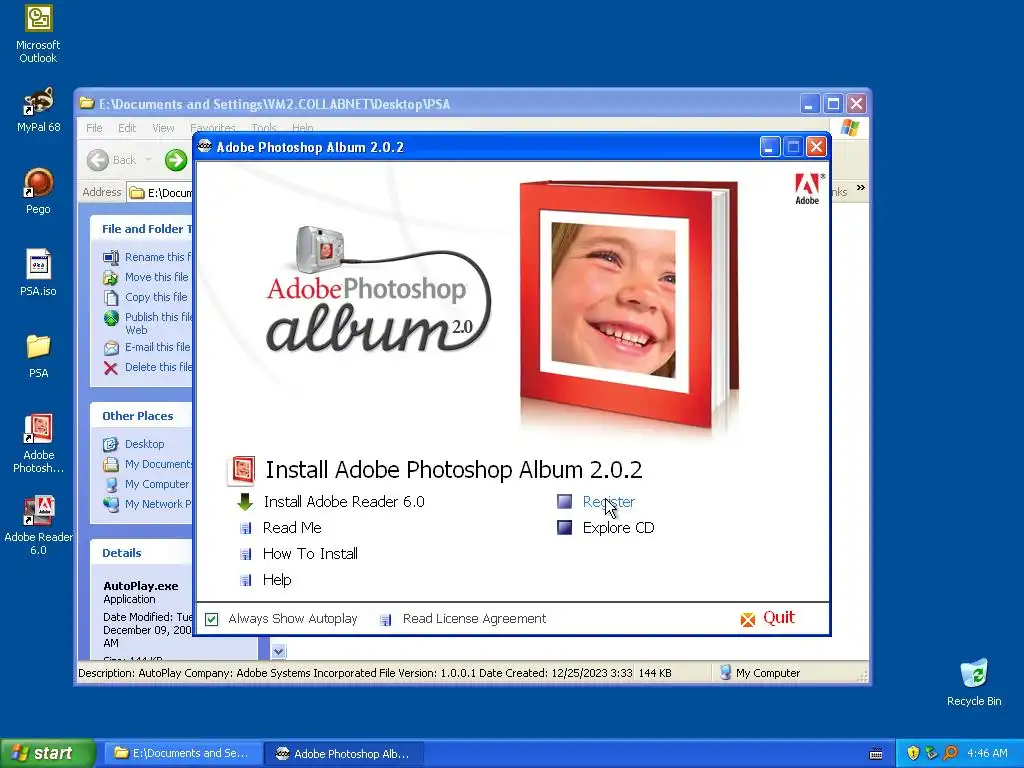Open Microsoft Outlook desktop icon
The width and height of the screenshot is (1024, 768).
pyautogui.click(x=38, y=33)
